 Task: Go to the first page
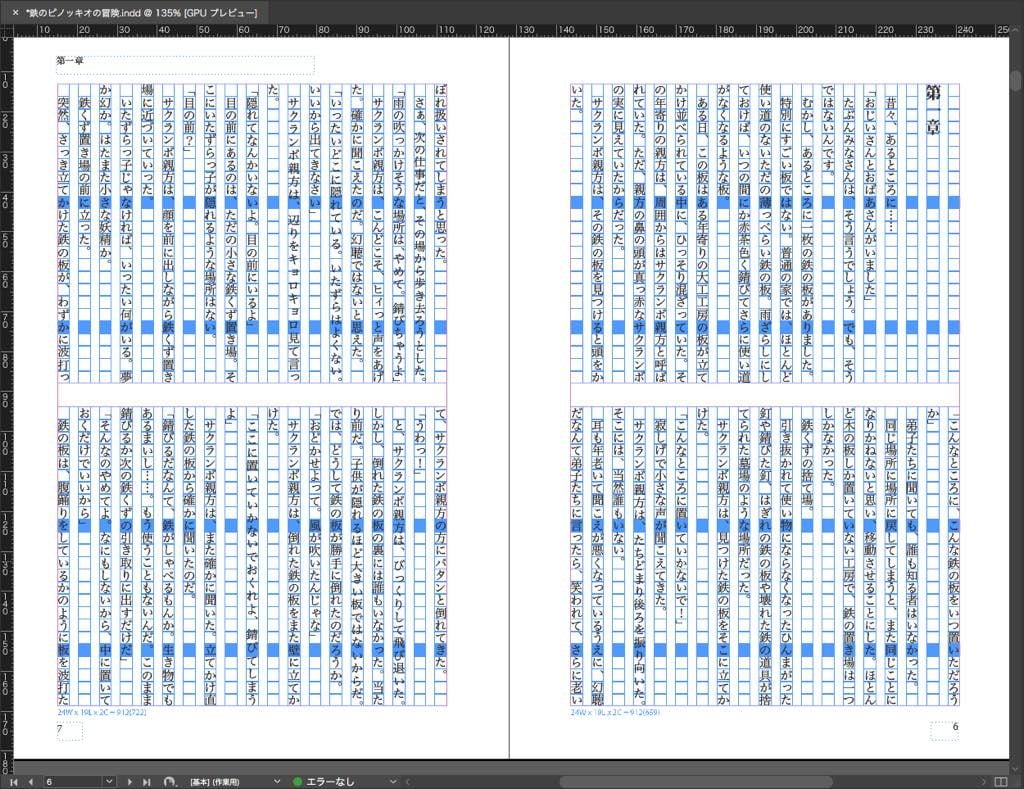[14, 782]
